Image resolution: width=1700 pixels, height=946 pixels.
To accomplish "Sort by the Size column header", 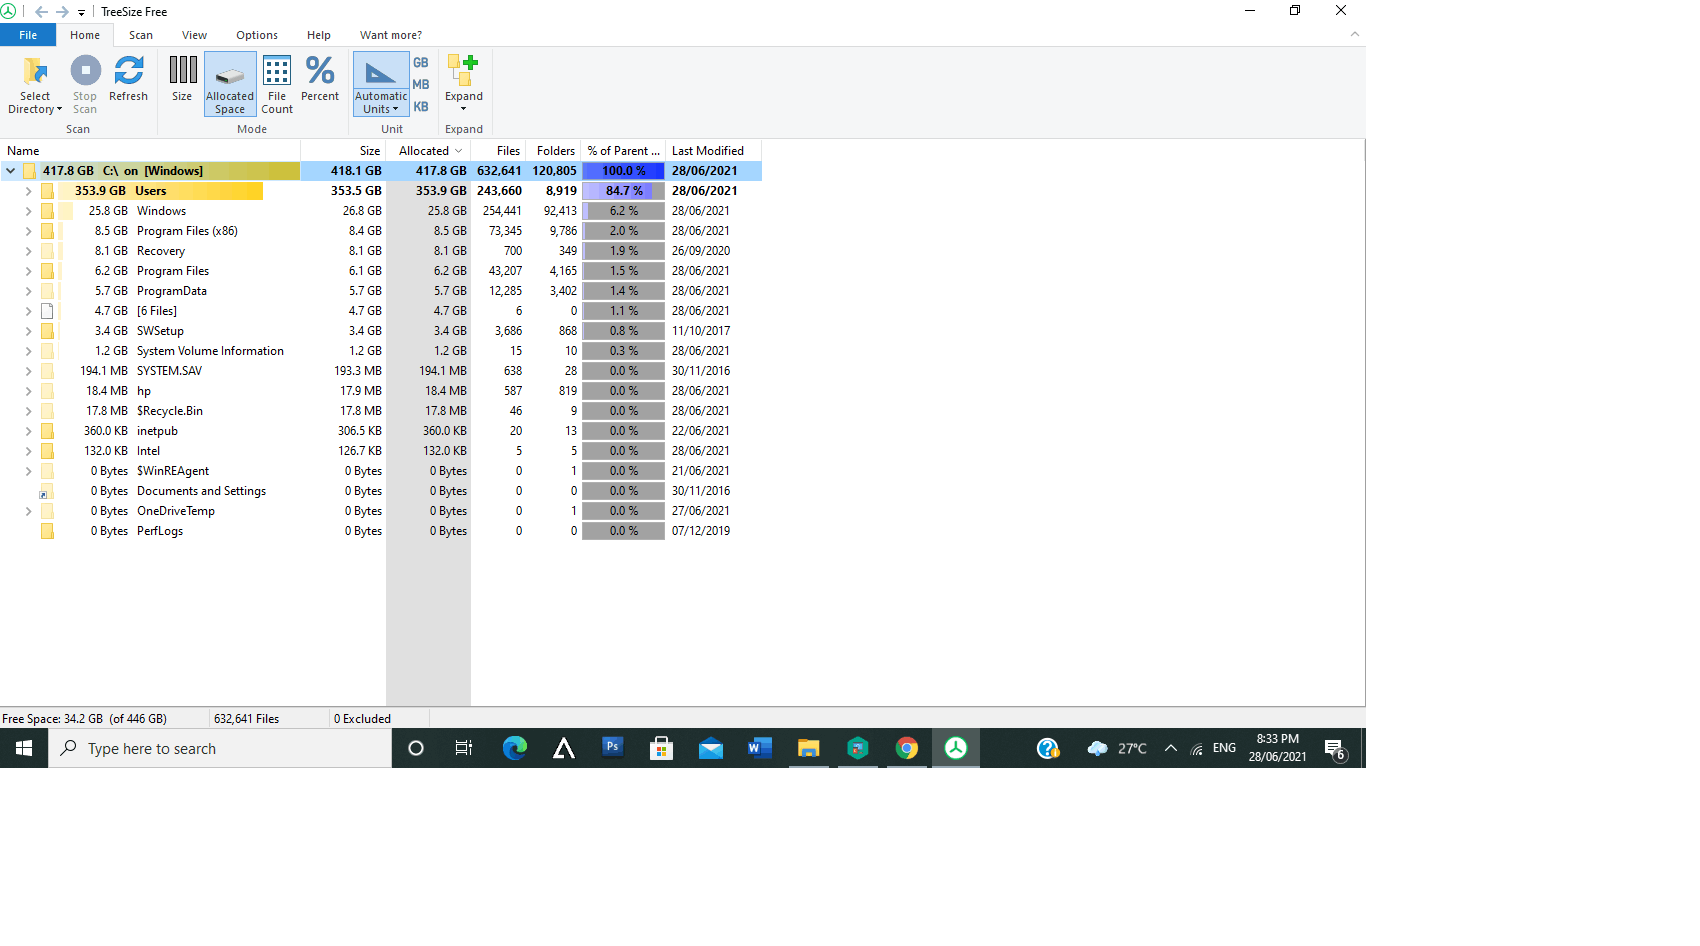I will [x=343, y=151].
